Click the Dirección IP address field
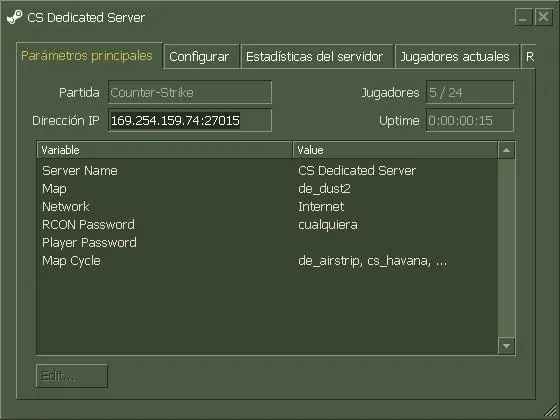Screen dimensions: 560x420 190,120
